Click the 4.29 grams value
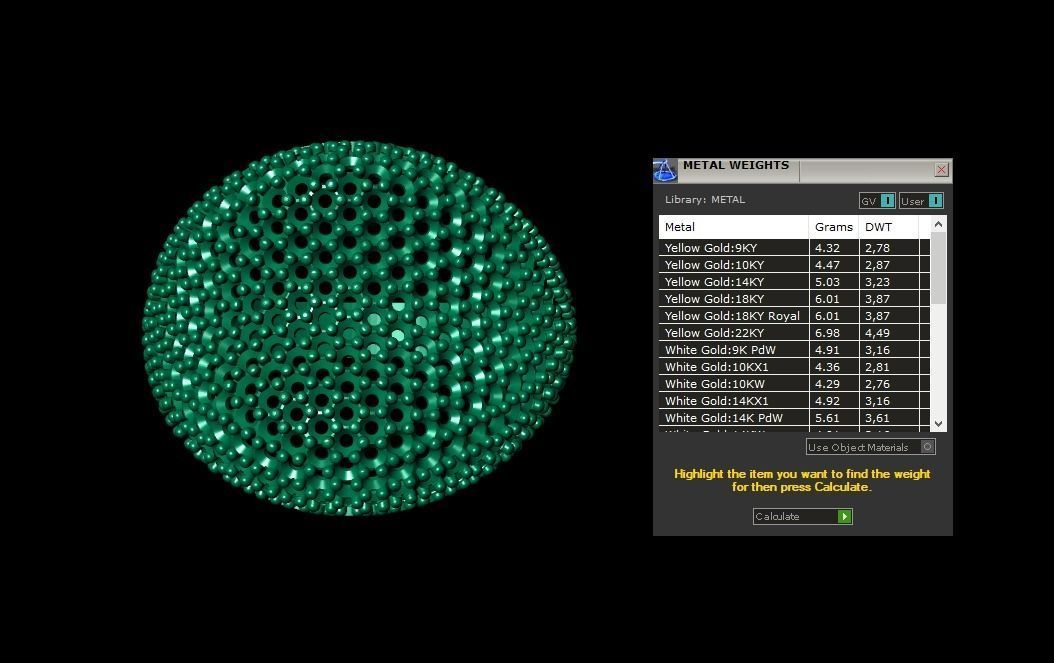Viewport: 1054px width, 663px height. click(x=827, y=384)
